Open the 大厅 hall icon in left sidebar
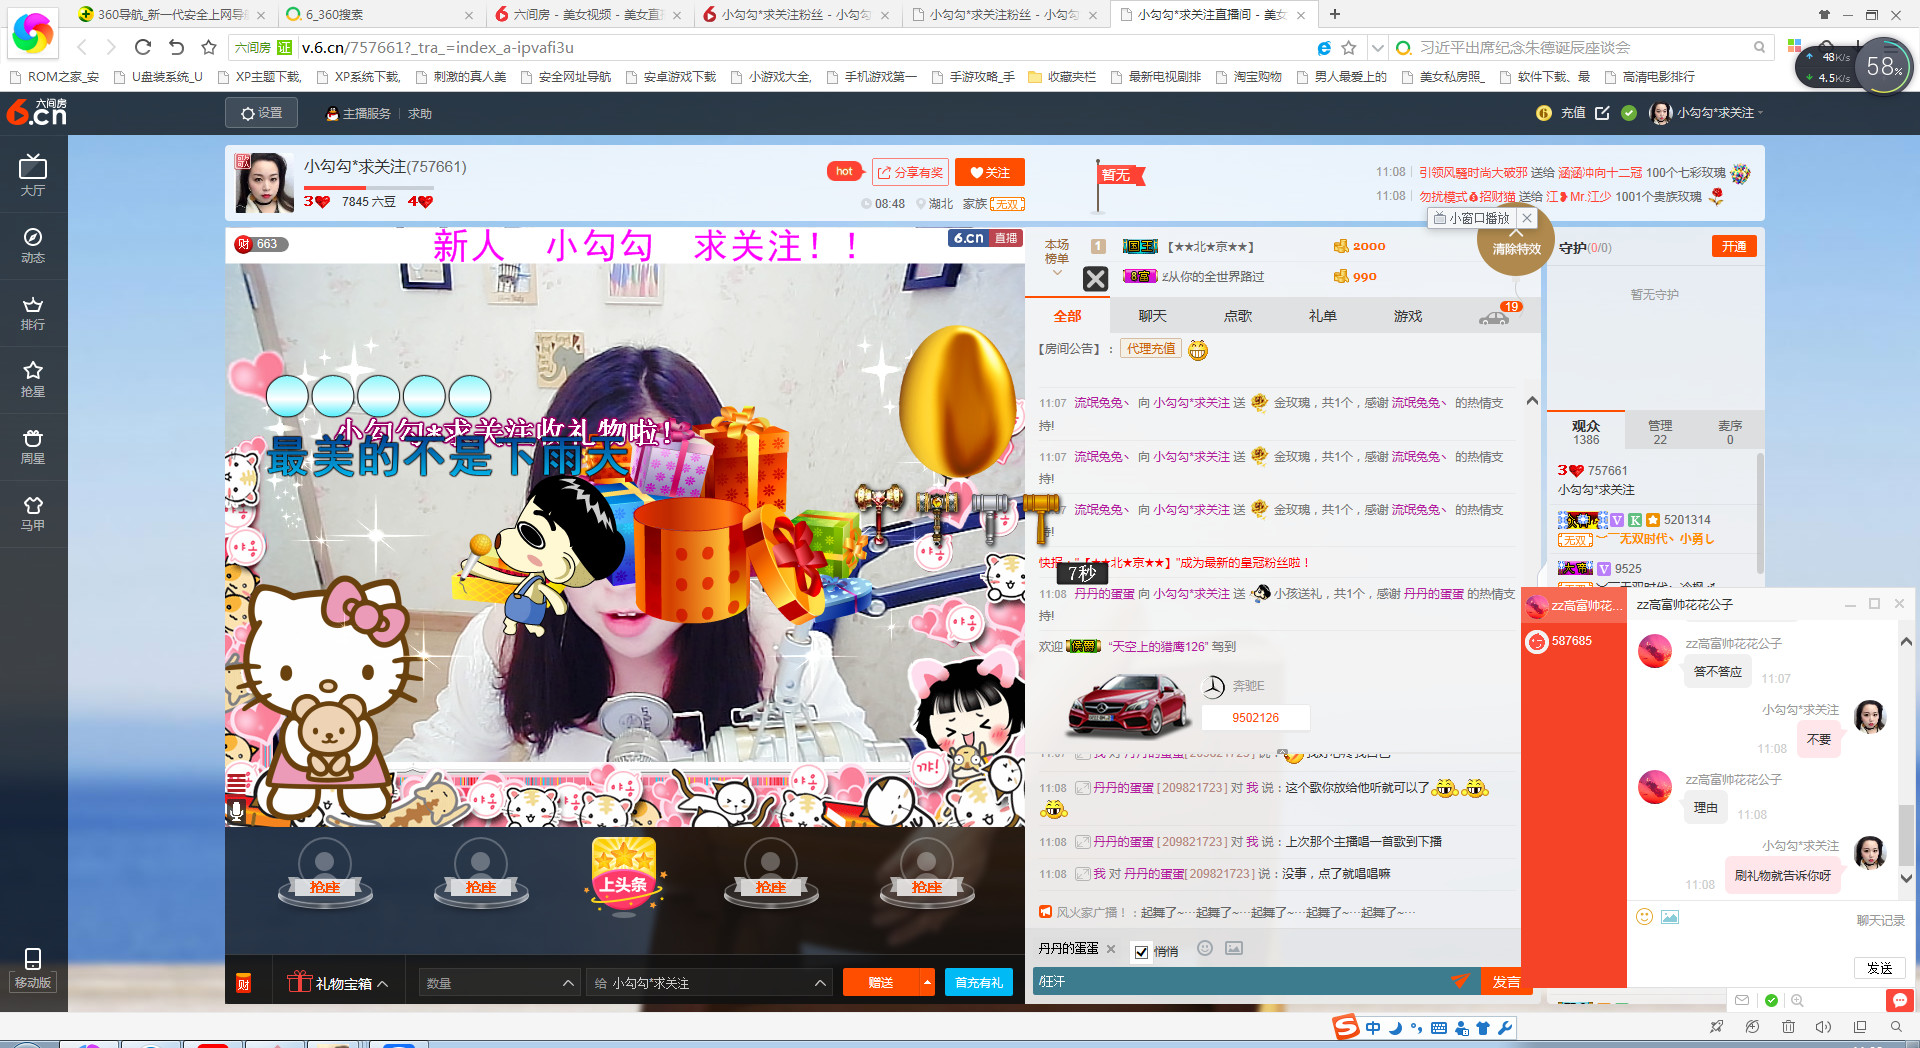 33,175
